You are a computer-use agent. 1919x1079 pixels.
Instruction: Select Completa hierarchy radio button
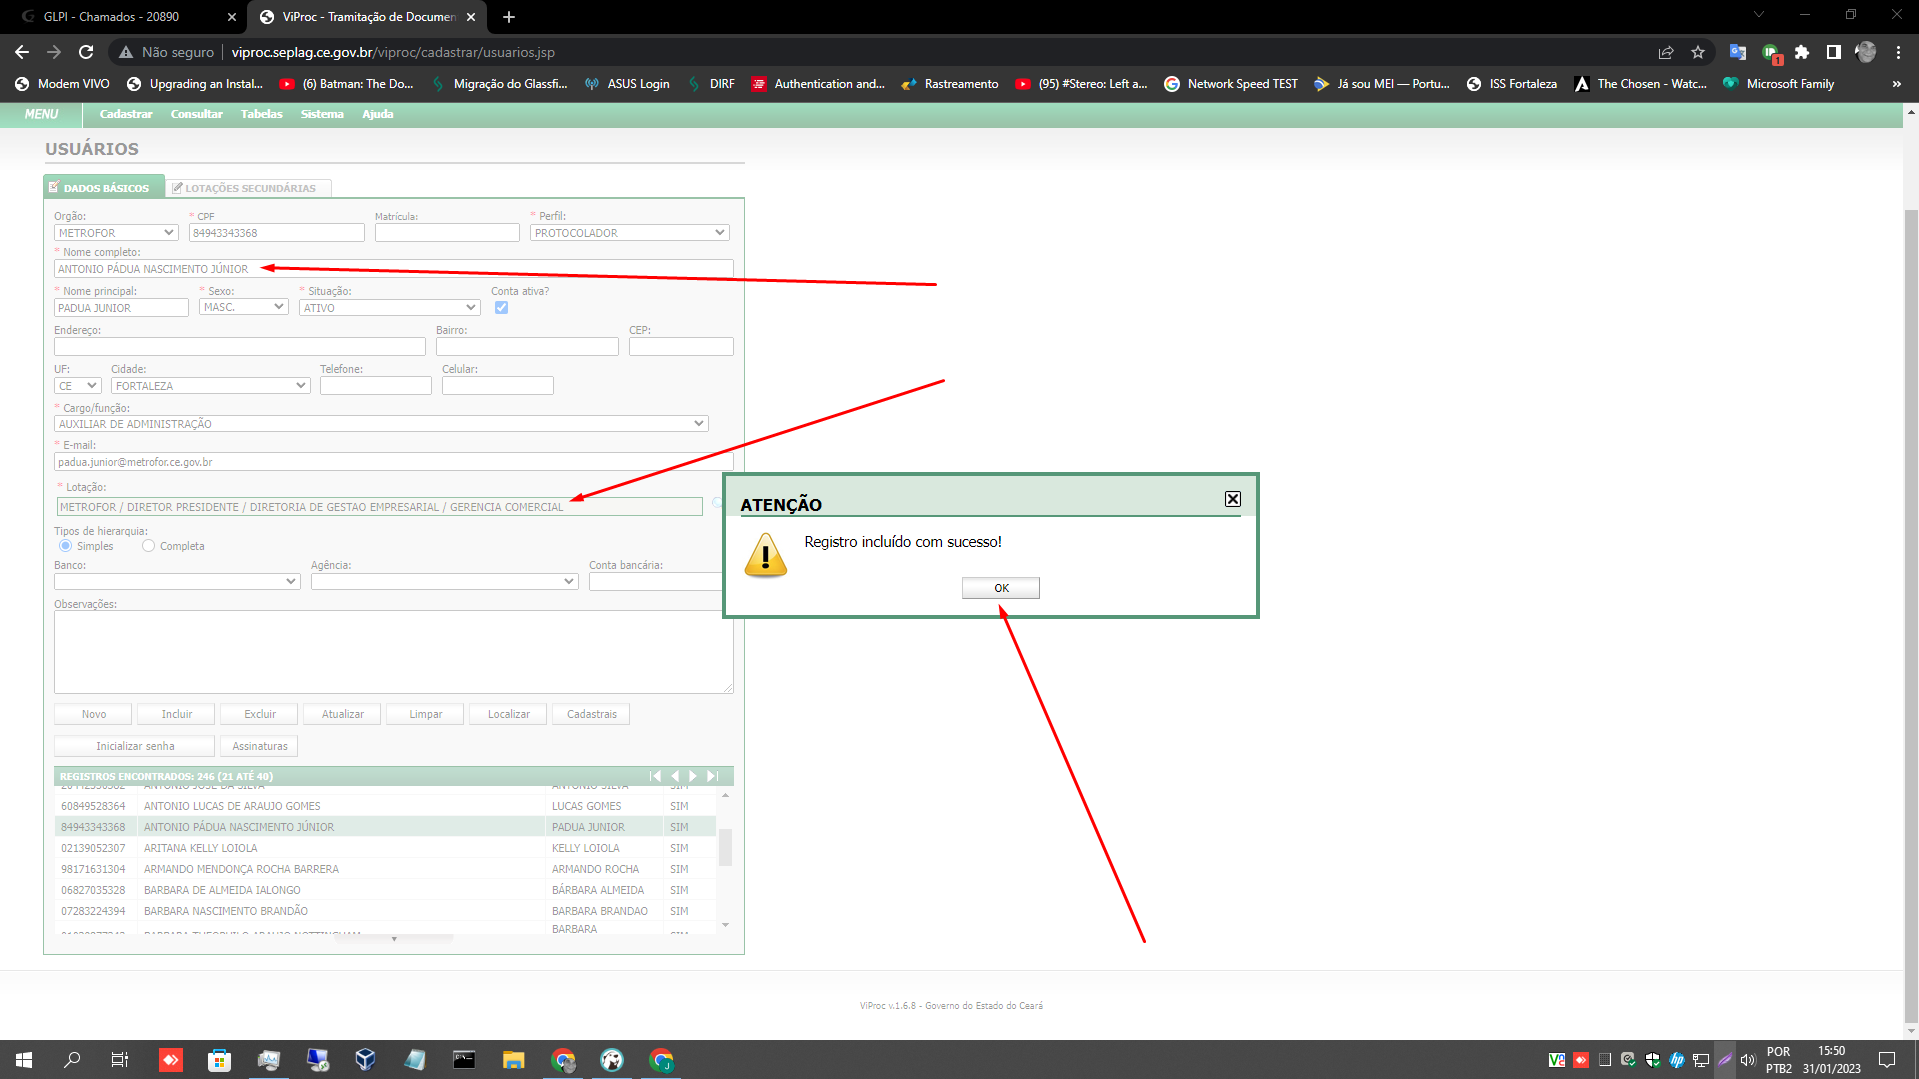point(148,546)
